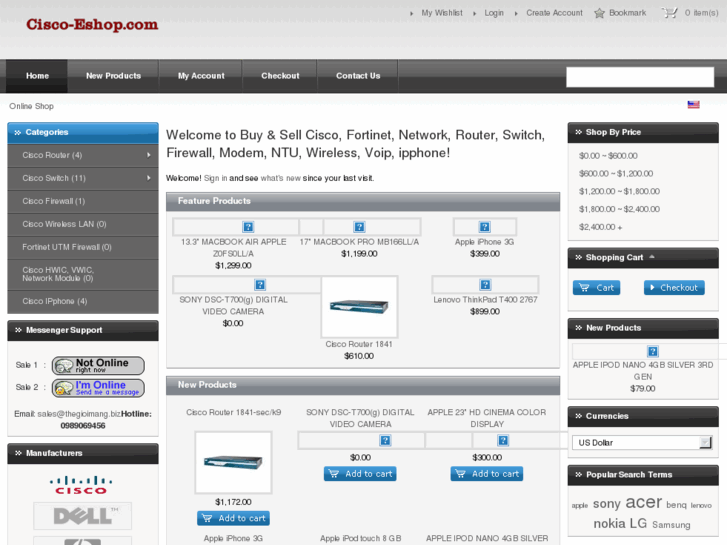Viewport: 727px width, 545px height.
Task: Filter by price $0.00 ~ $600.00
Action: point(608,156)
